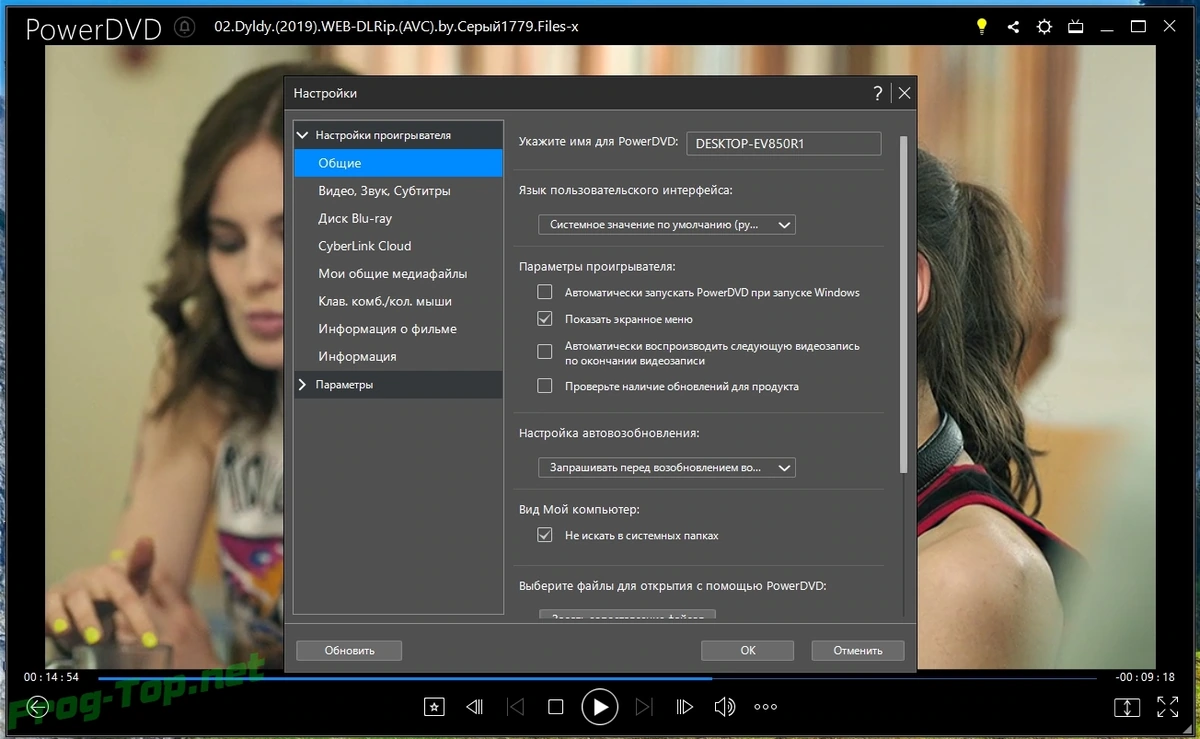The width and height of the screenshot is (1200, 739).
Task: Add a bookmark with the star icon
Action: (434, 707)
